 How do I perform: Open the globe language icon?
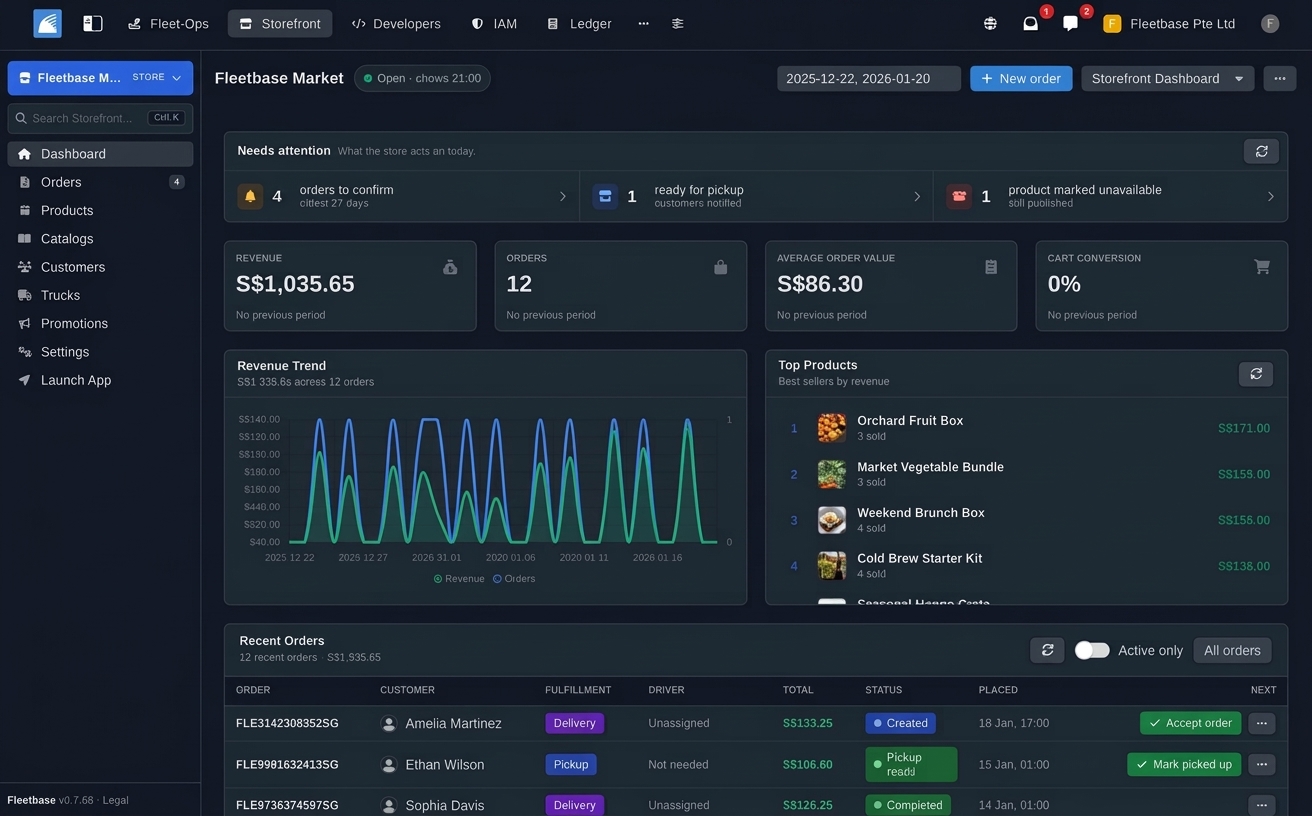point(990,23)
